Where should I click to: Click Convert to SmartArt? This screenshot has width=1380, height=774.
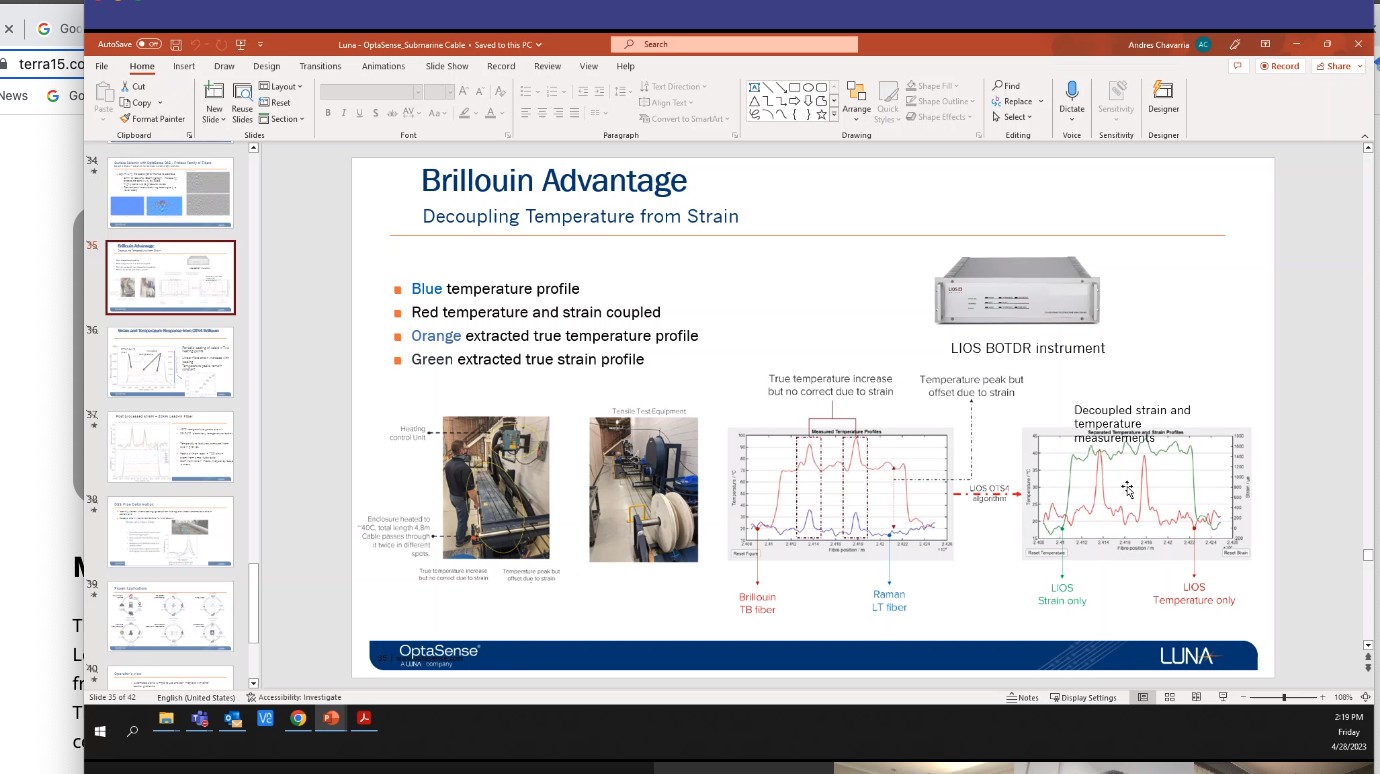tap(685, 119)
